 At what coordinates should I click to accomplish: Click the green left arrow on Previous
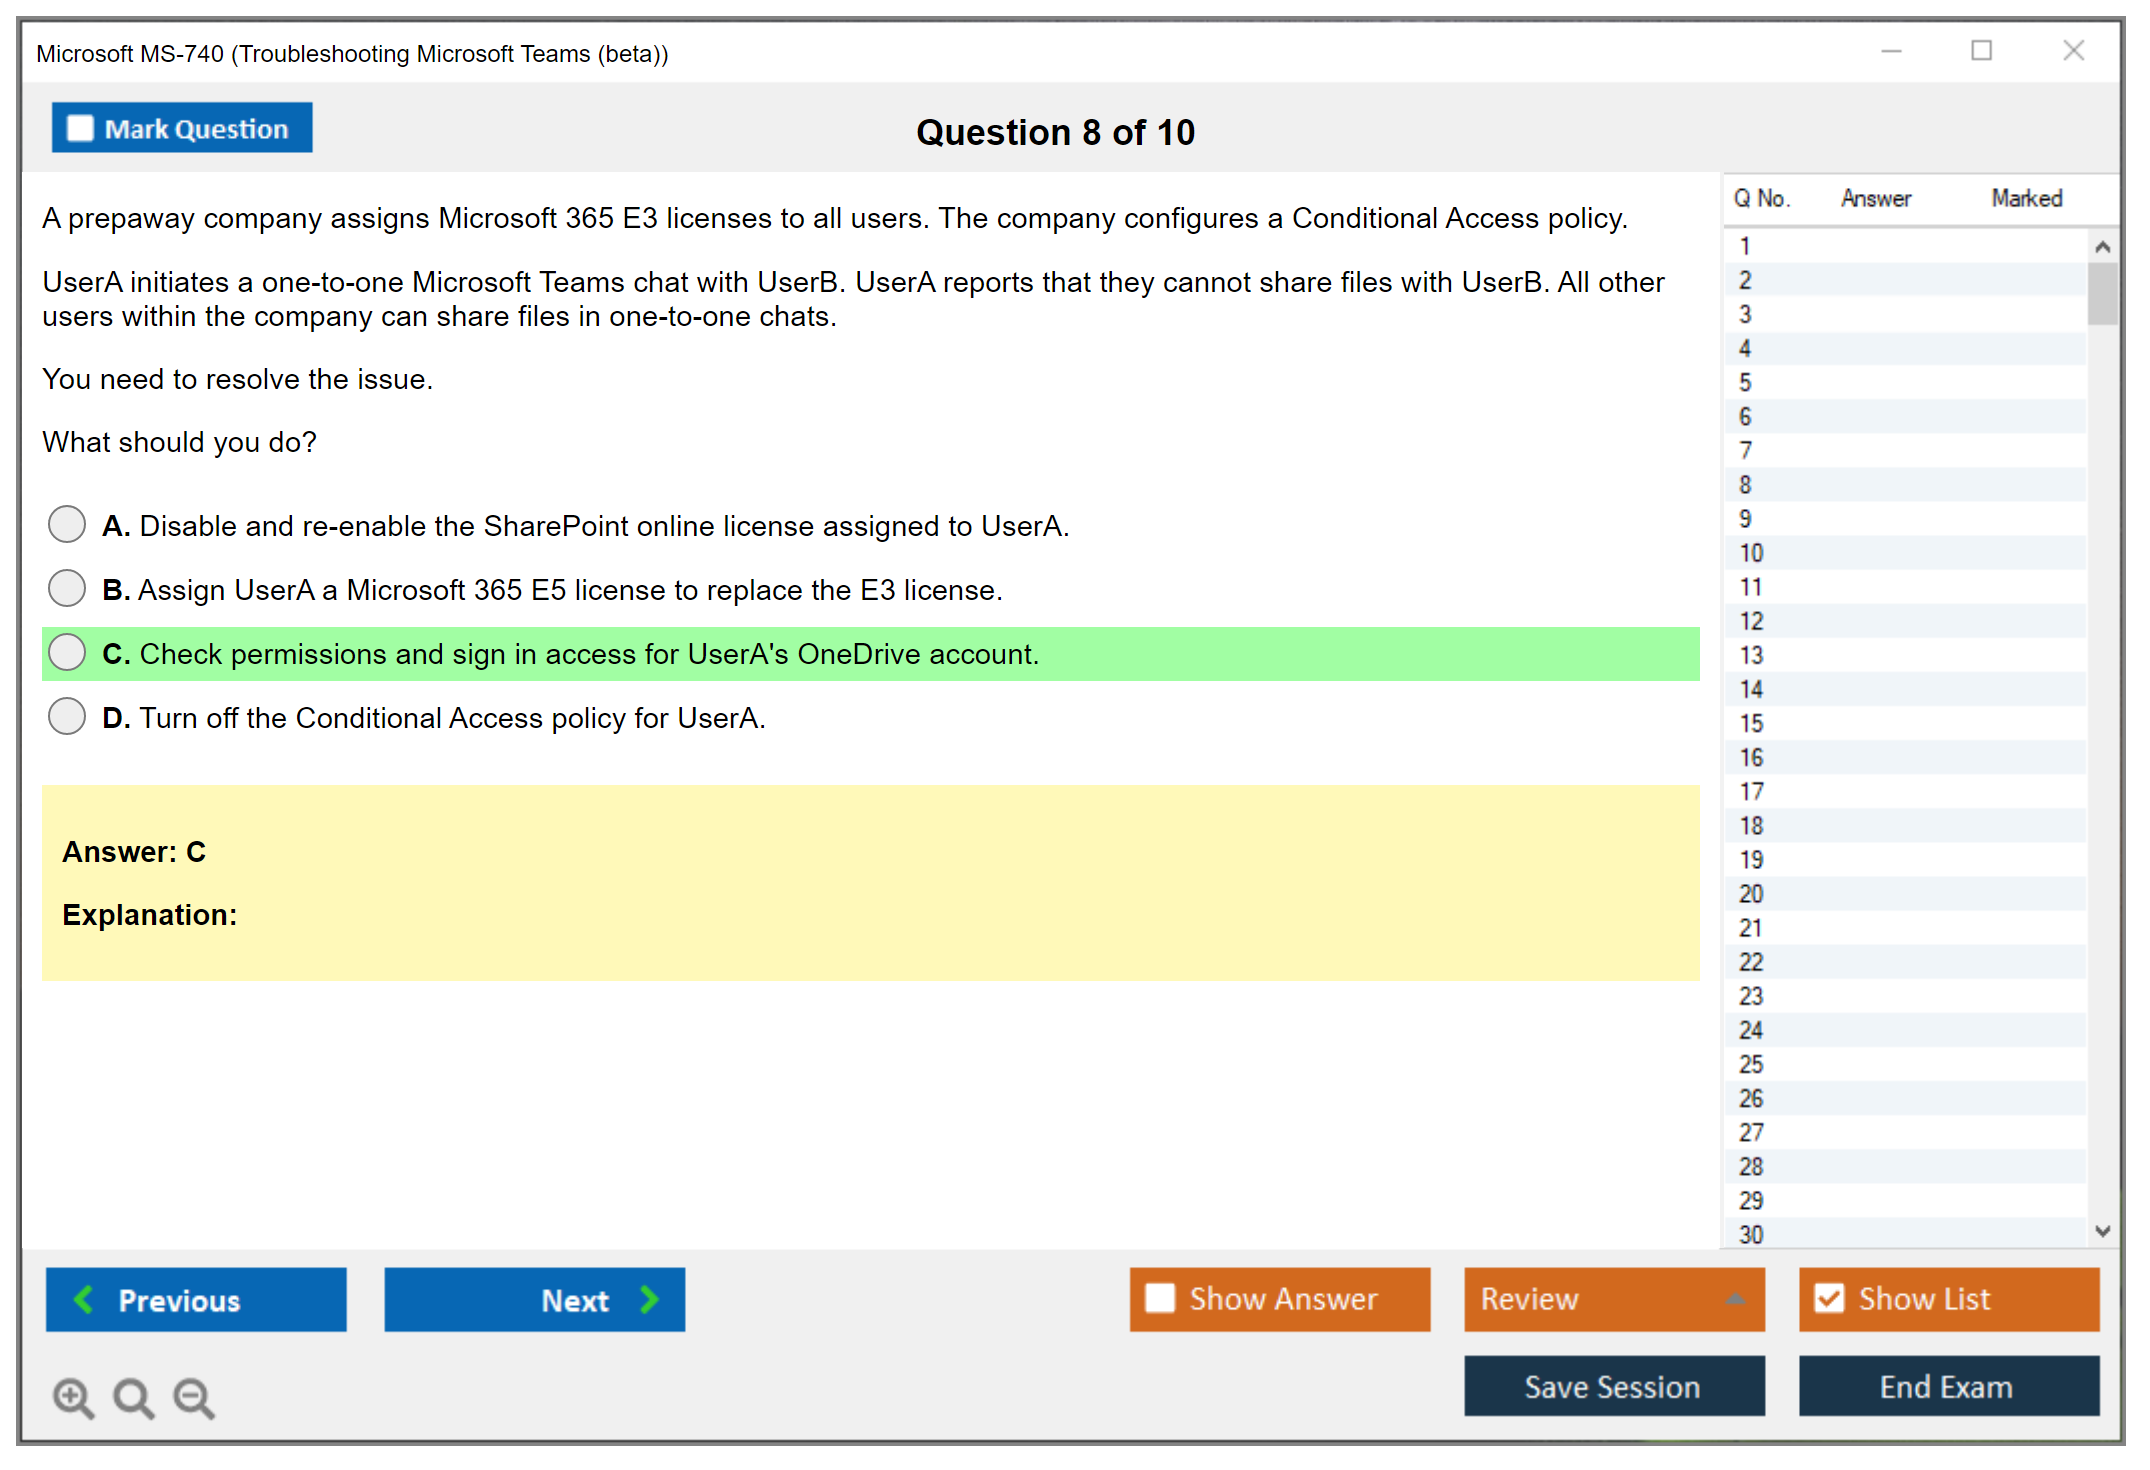pyautogui.click(x=84, y=1299)
